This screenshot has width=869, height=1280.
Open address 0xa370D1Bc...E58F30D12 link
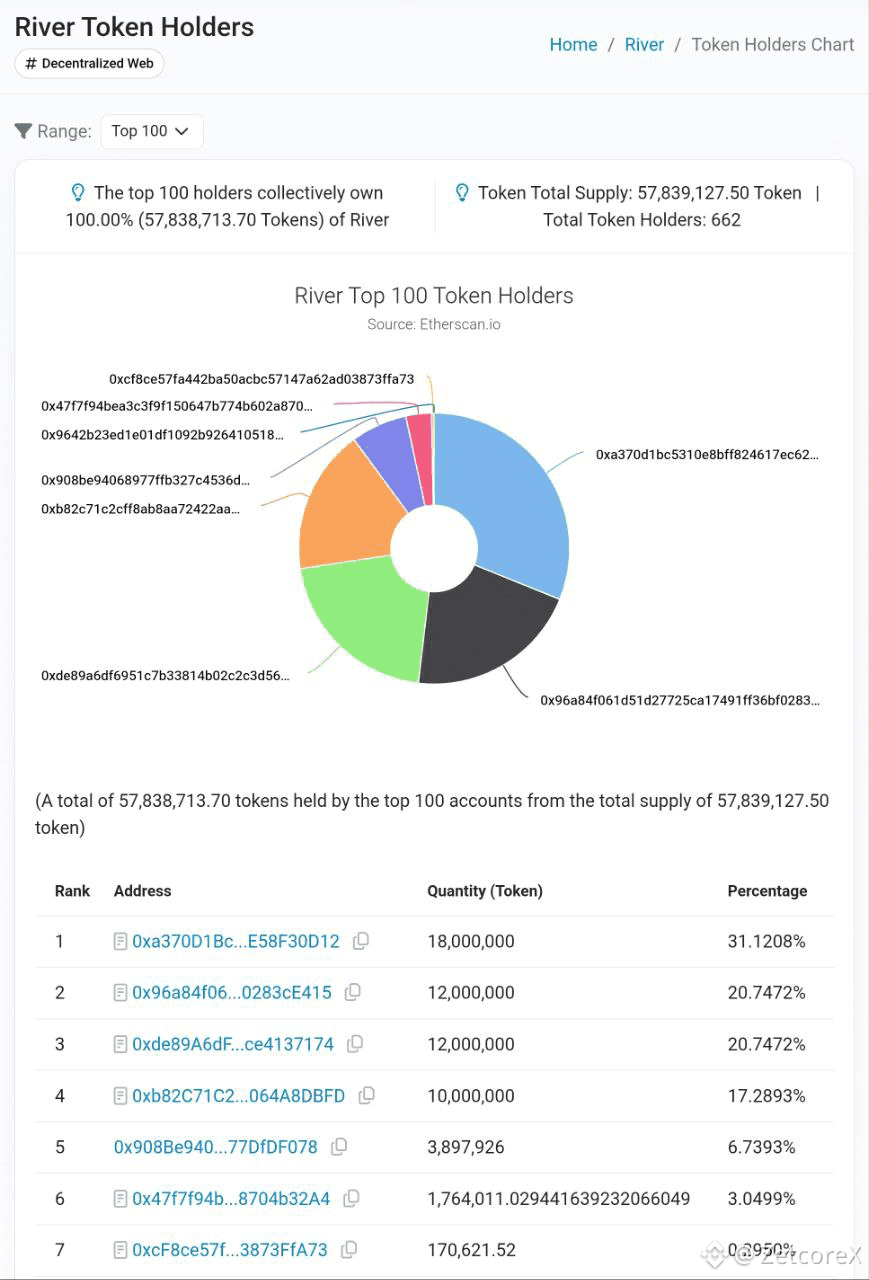235,942
